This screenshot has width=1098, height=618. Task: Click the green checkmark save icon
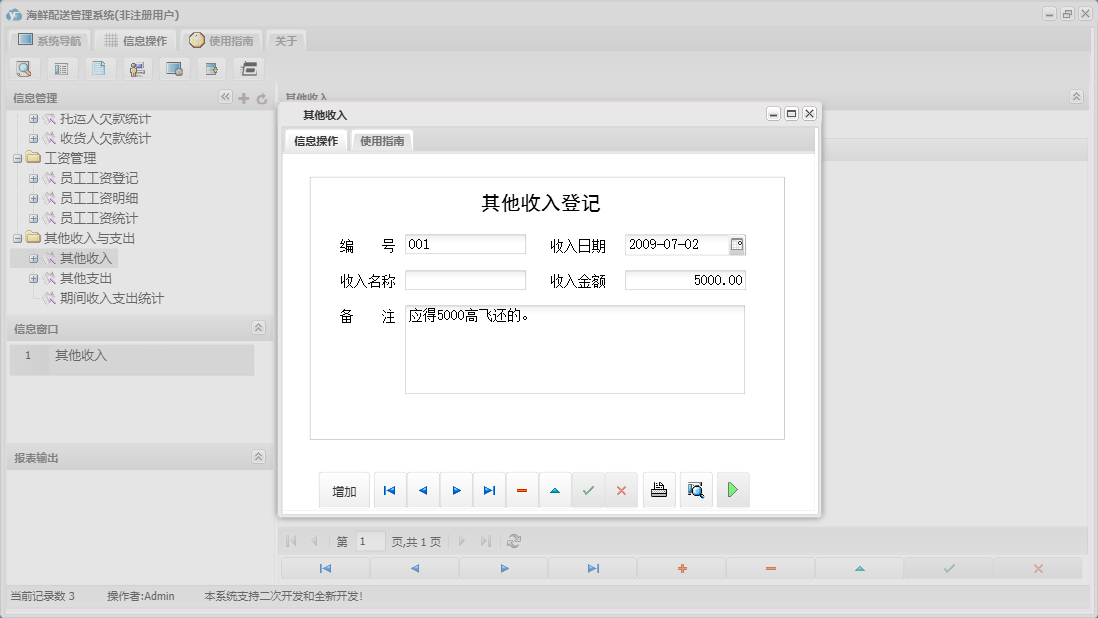(588, 490)
